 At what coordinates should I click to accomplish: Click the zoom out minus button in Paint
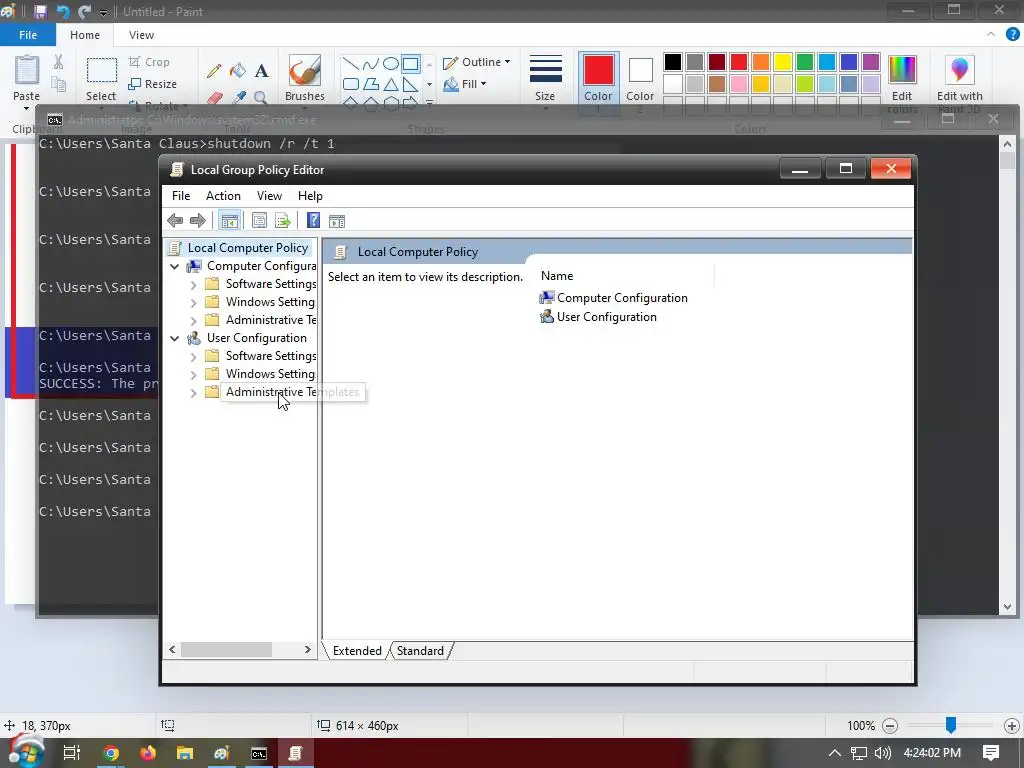tap(889, 726)
